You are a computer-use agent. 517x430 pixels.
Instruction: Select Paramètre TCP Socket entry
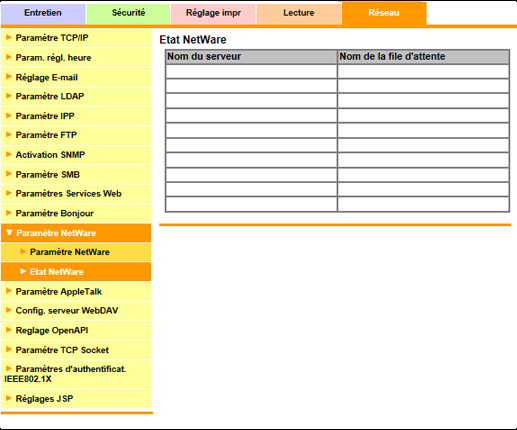(76, 350)
